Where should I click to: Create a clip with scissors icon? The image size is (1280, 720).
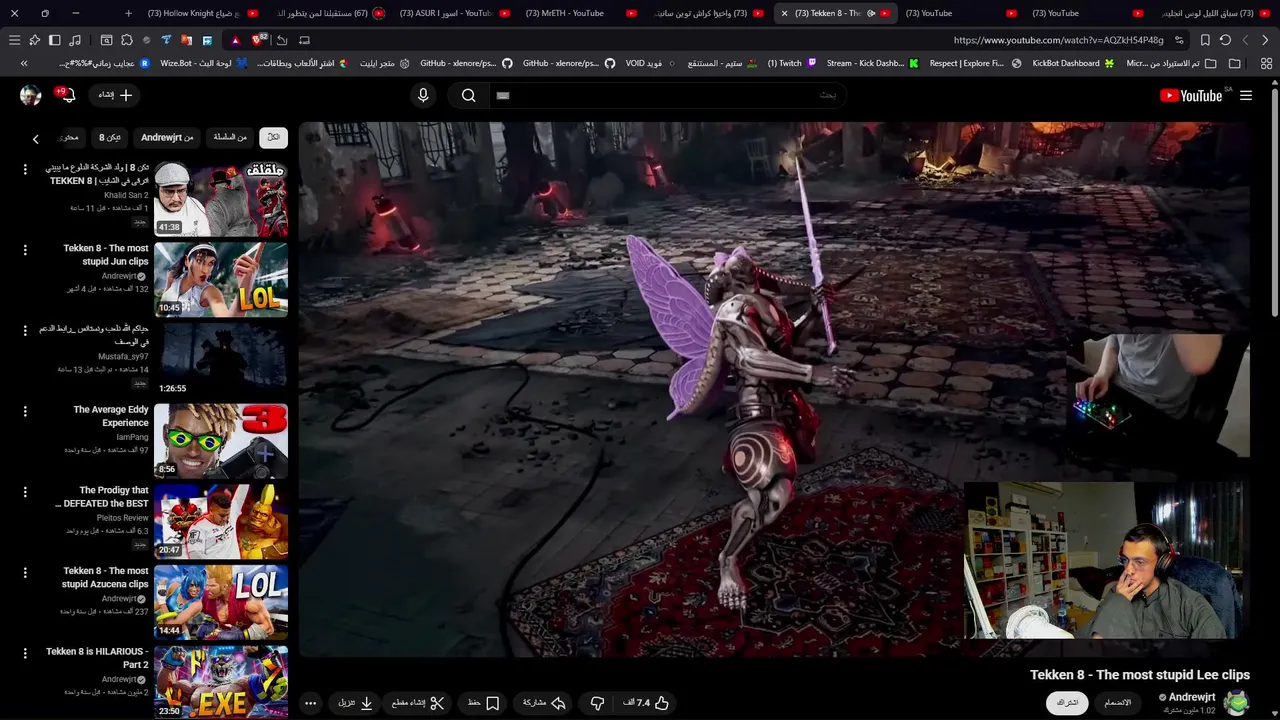[x=418, y=703]
